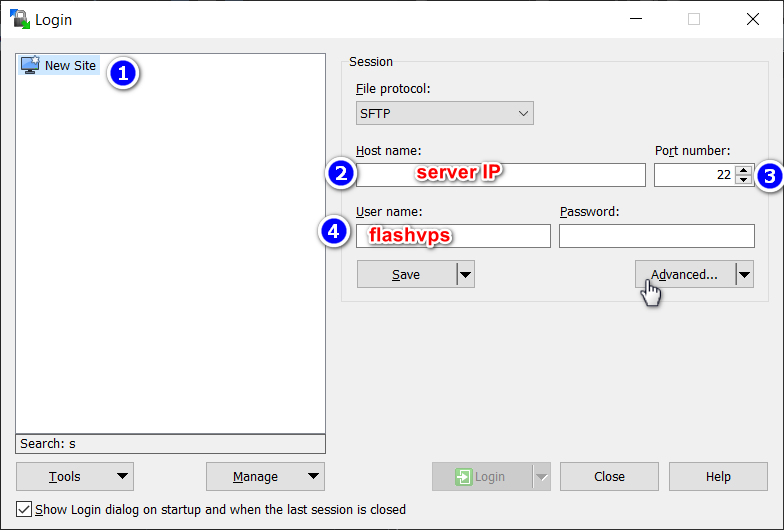The image size is (784, 530).
Task: Expand the Advanced dropdown arrow
Action: tap(744, 275)
